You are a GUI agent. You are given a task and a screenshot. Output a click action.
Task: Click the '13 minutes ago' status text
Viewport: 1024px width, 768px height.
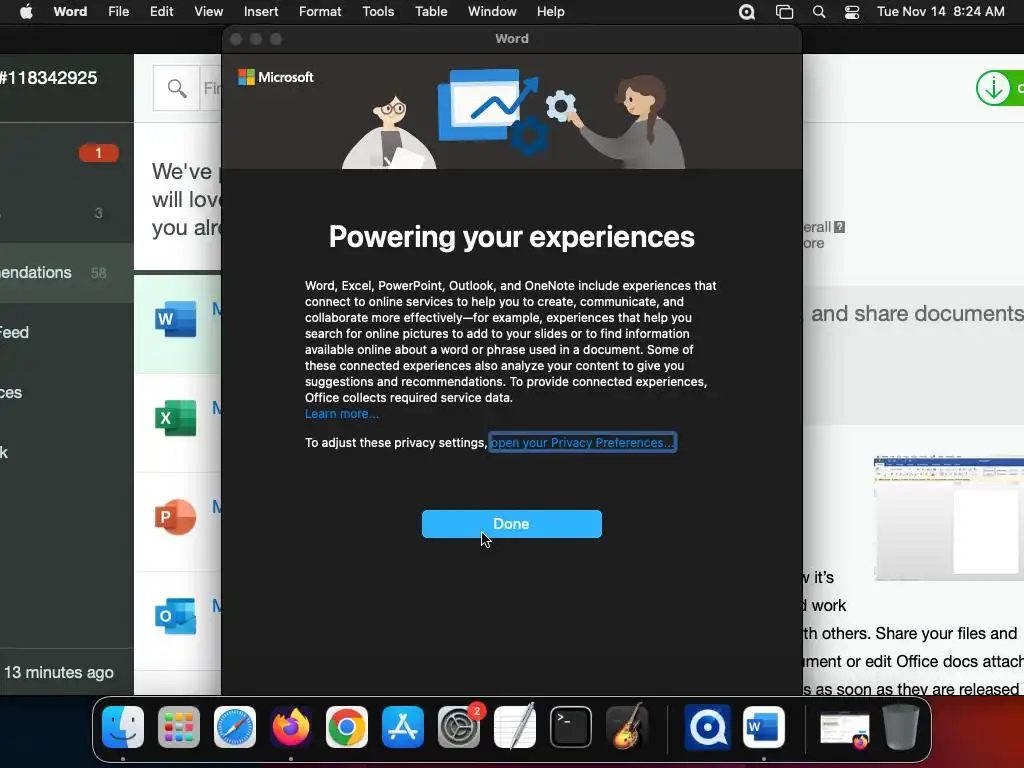pyautogui.click(x=59, y=672)
